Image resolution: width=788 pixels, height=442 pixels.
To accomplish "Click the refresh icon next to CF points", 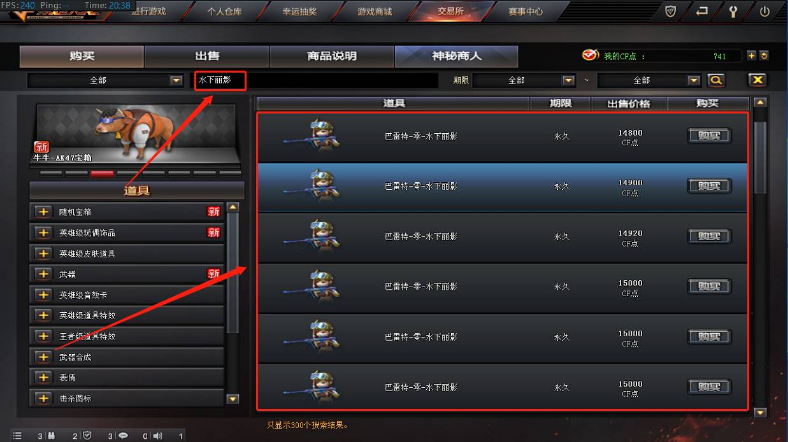I will [764, 56].
